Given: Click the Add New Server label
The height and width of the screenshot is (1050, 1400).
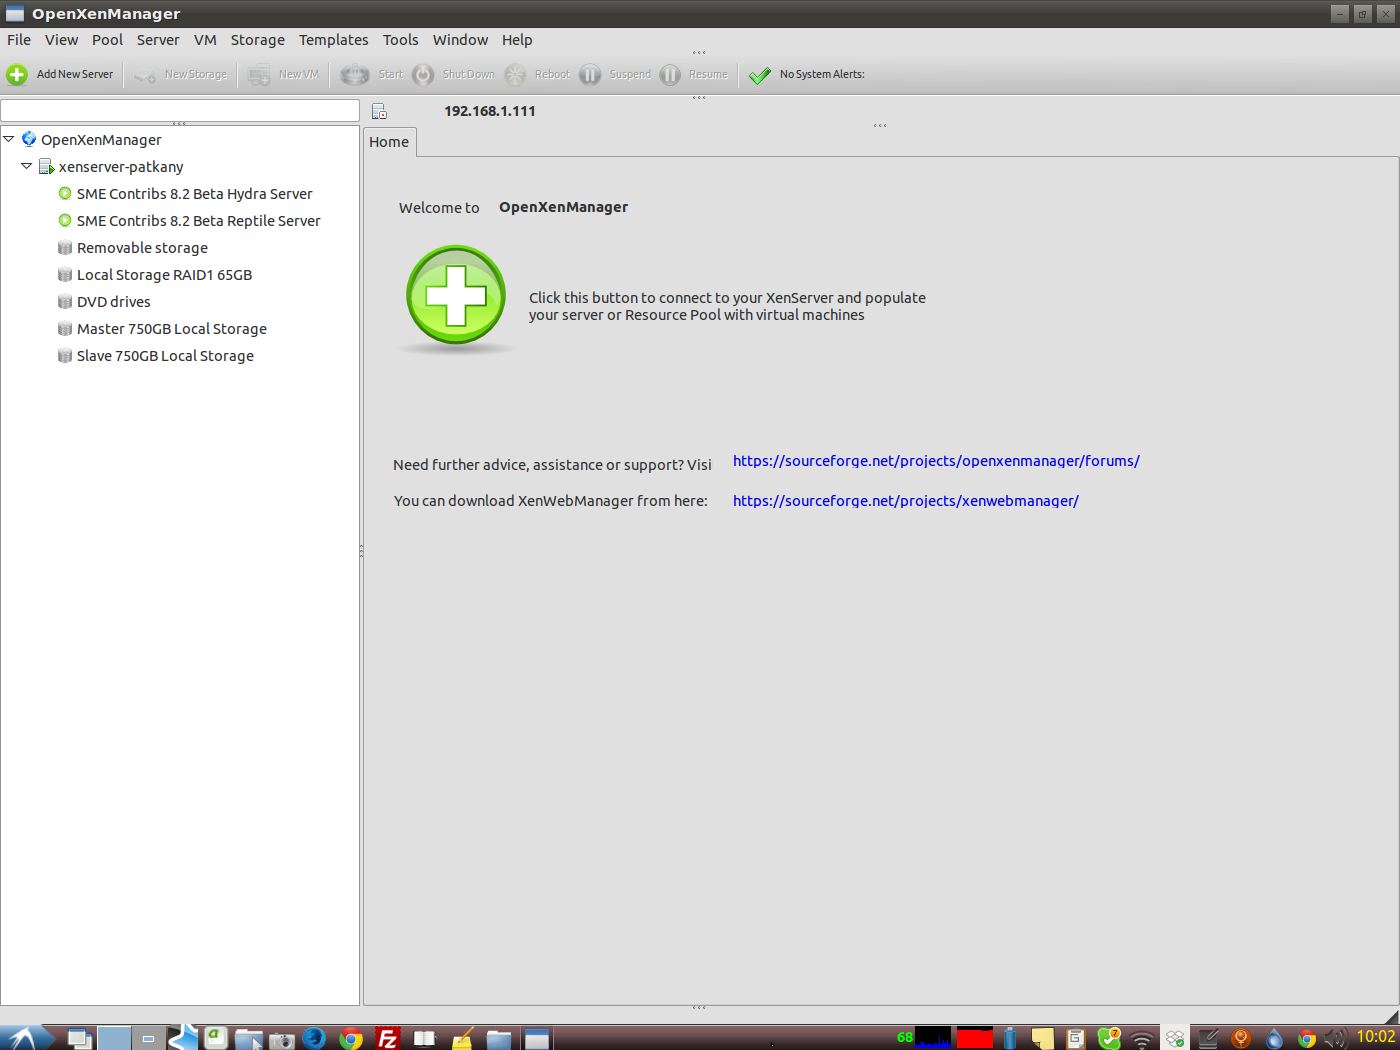Looking at the screenshot, I should pyautogui.click(x=75, y=75).
